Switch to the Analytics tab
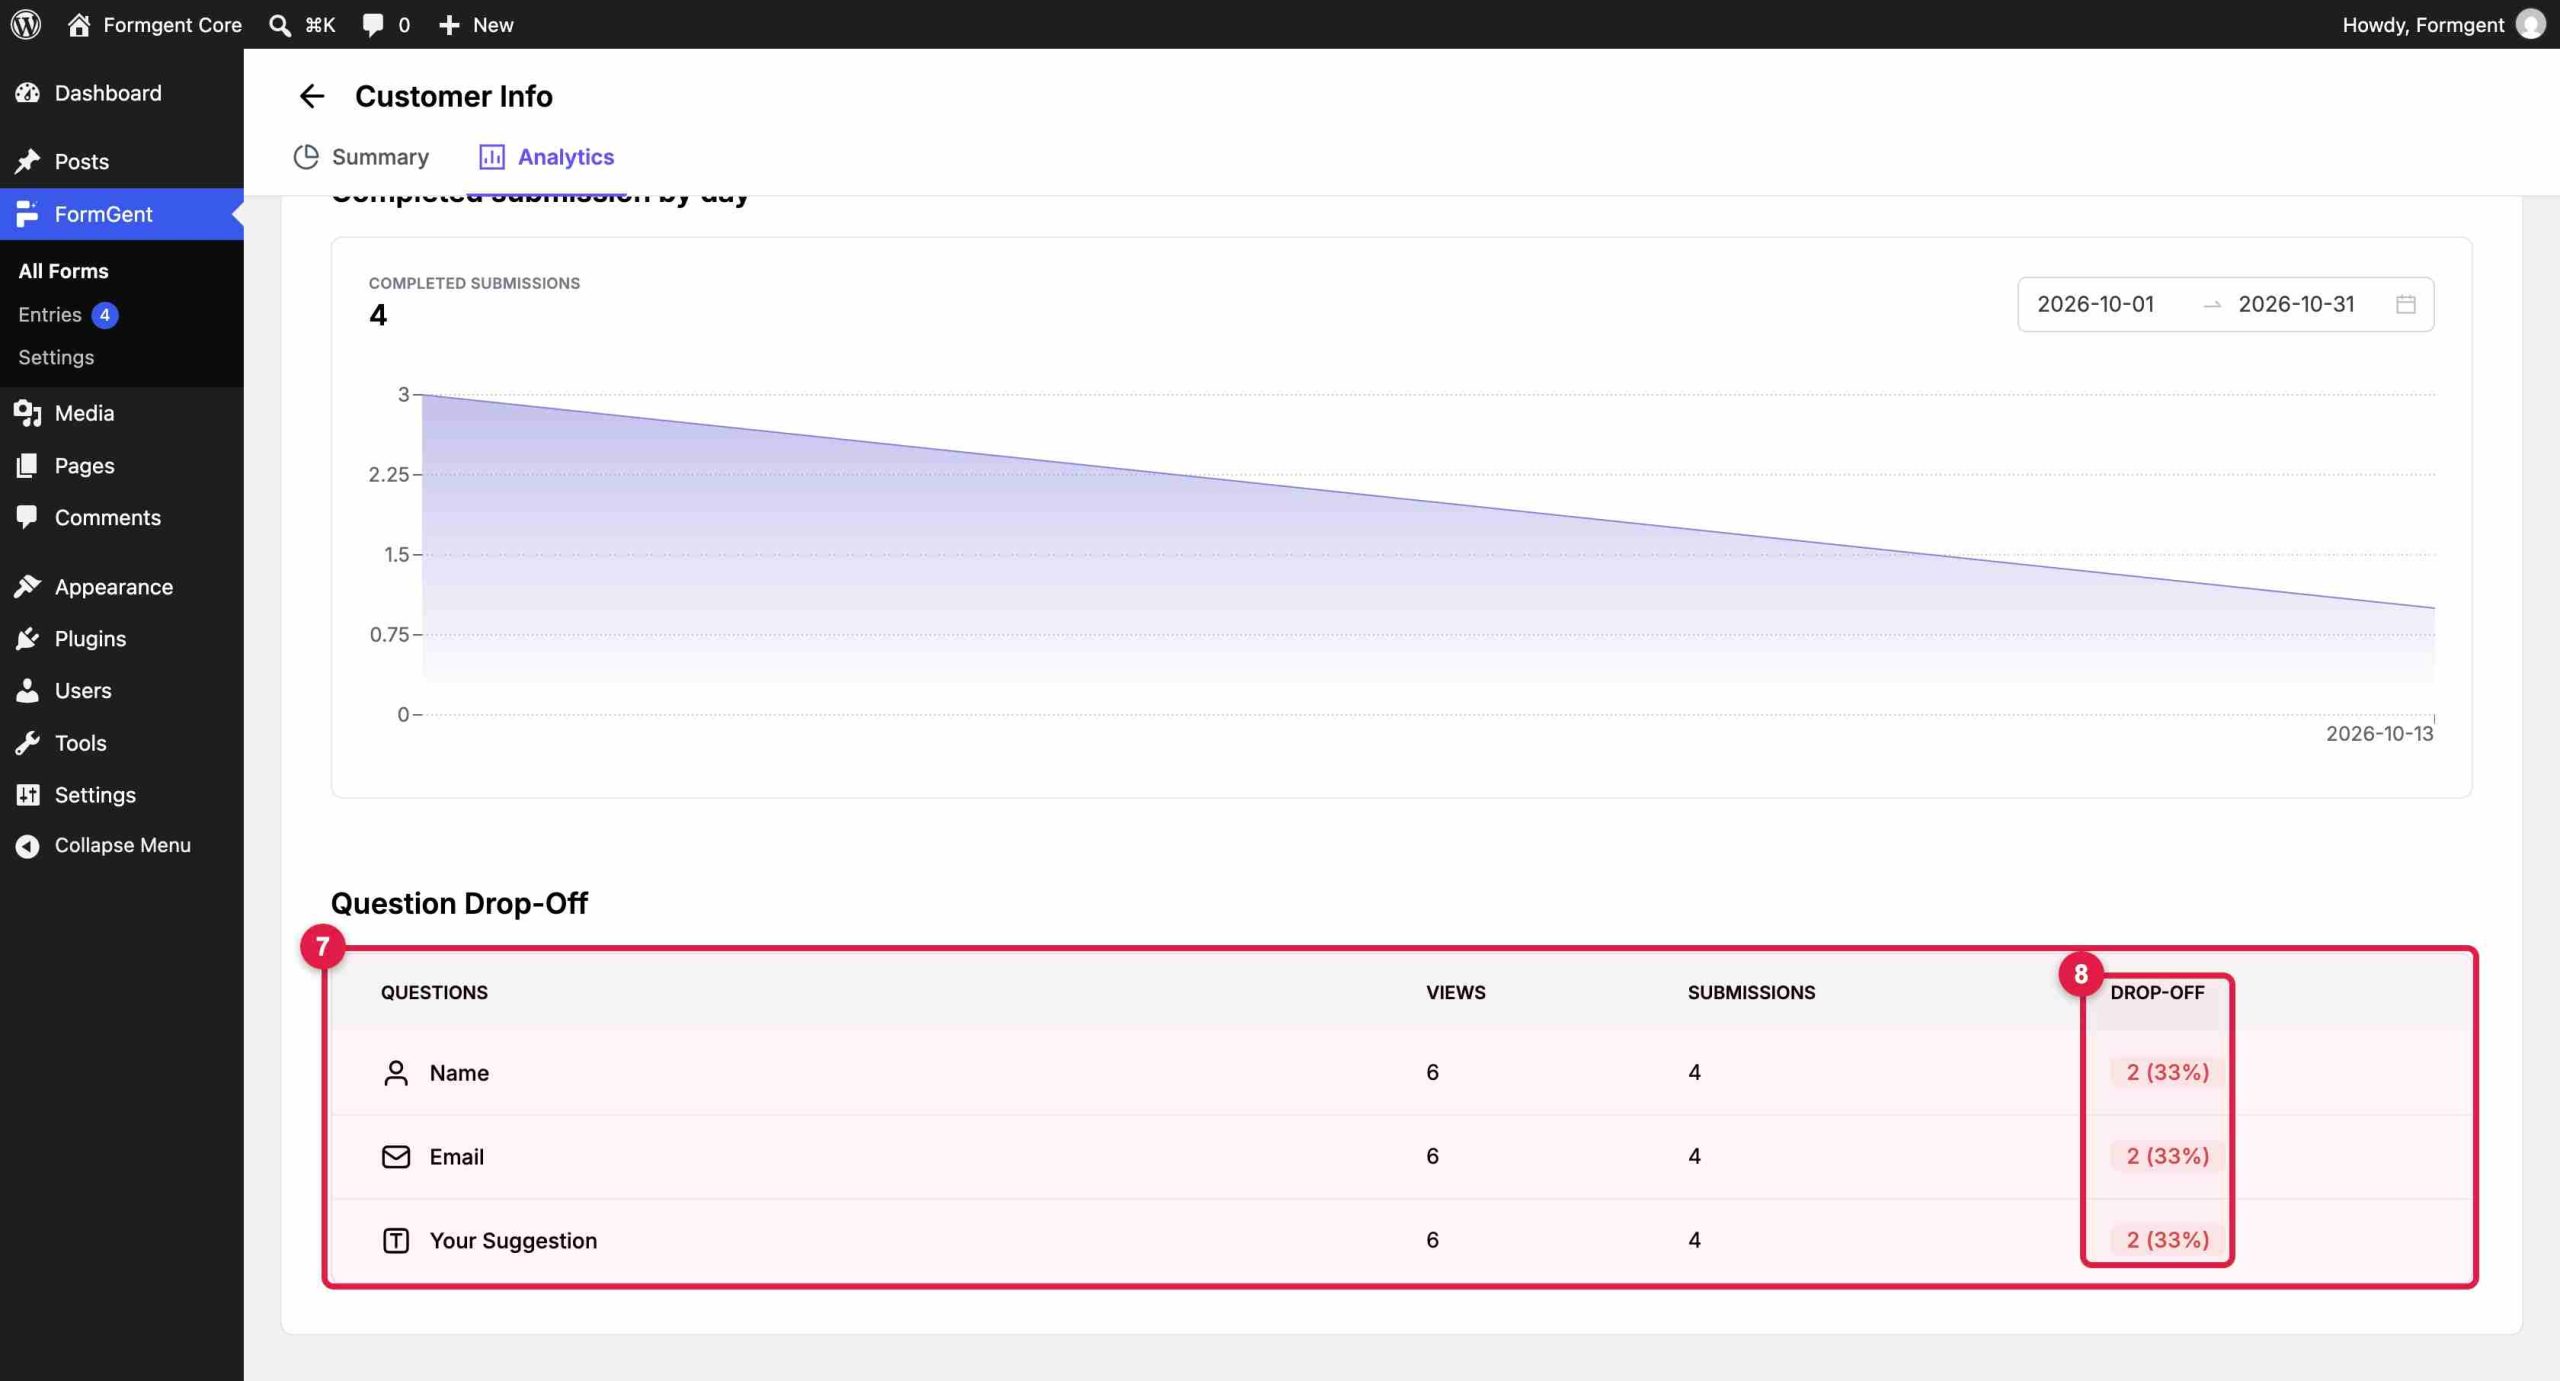The height and width of the screenshot is (1381, 2560). pos(546,157)
